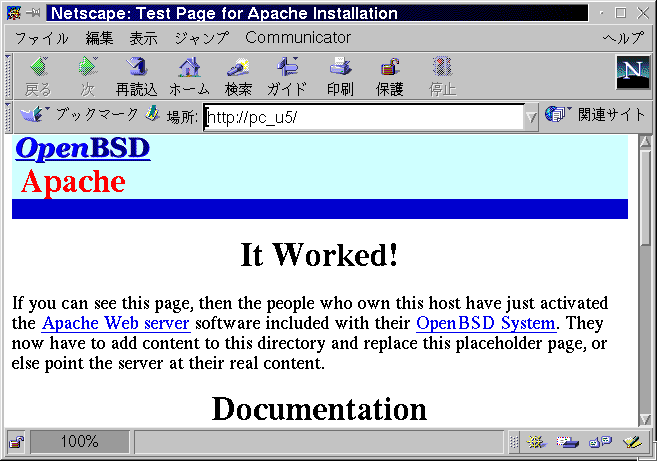657x461 pixels.
Task: Click the vertical scrollbar thumb
Action: point(645,198)
